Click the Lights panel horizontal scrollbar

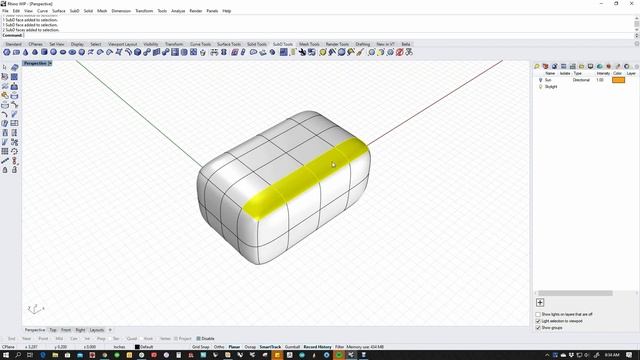pos(575,293)
